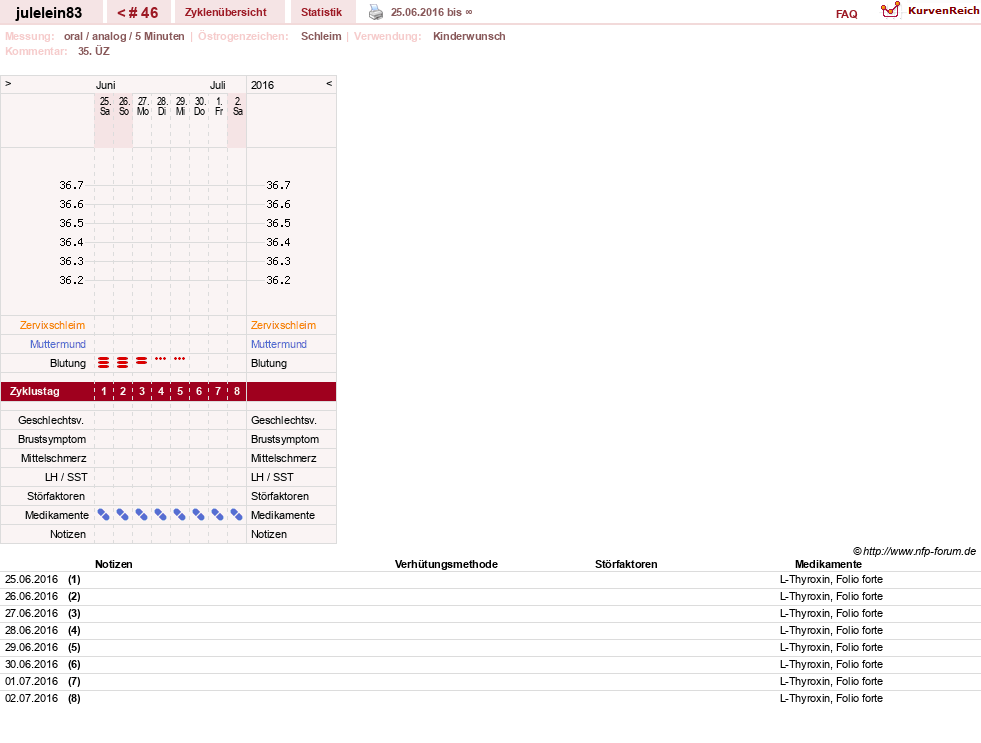This screenshot has height=743, width=981.
Task: Click the < arrow at chart top right
Action: point(329,83)
